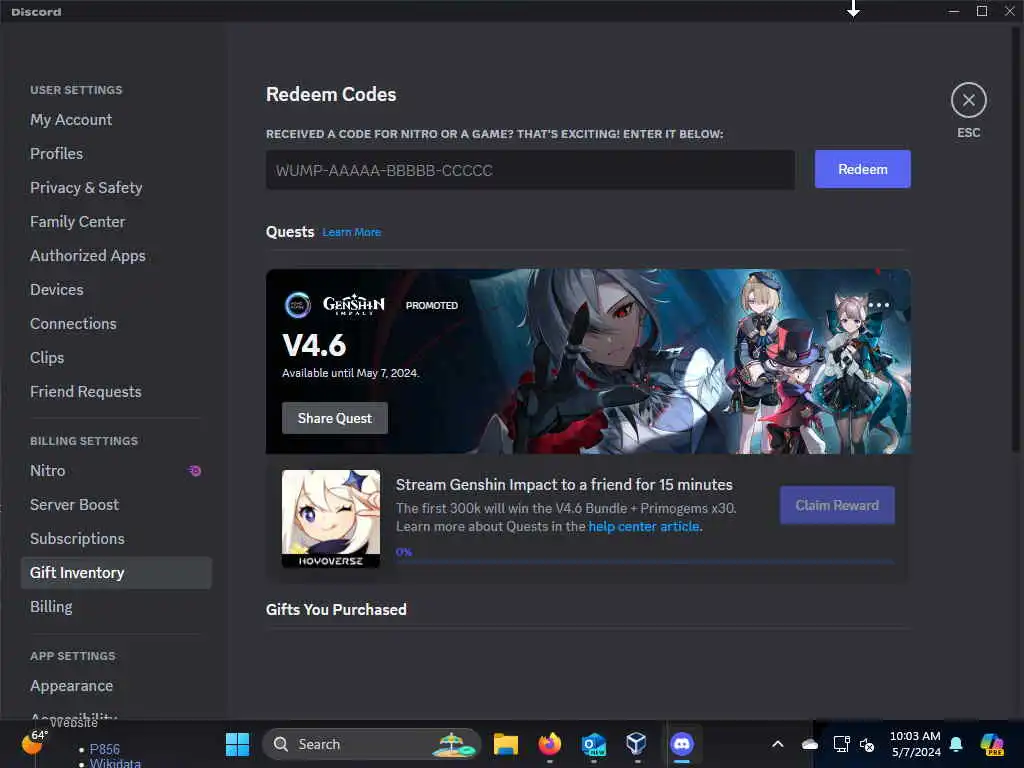
Task: Click the Claim Reward button
Action: 837,505
